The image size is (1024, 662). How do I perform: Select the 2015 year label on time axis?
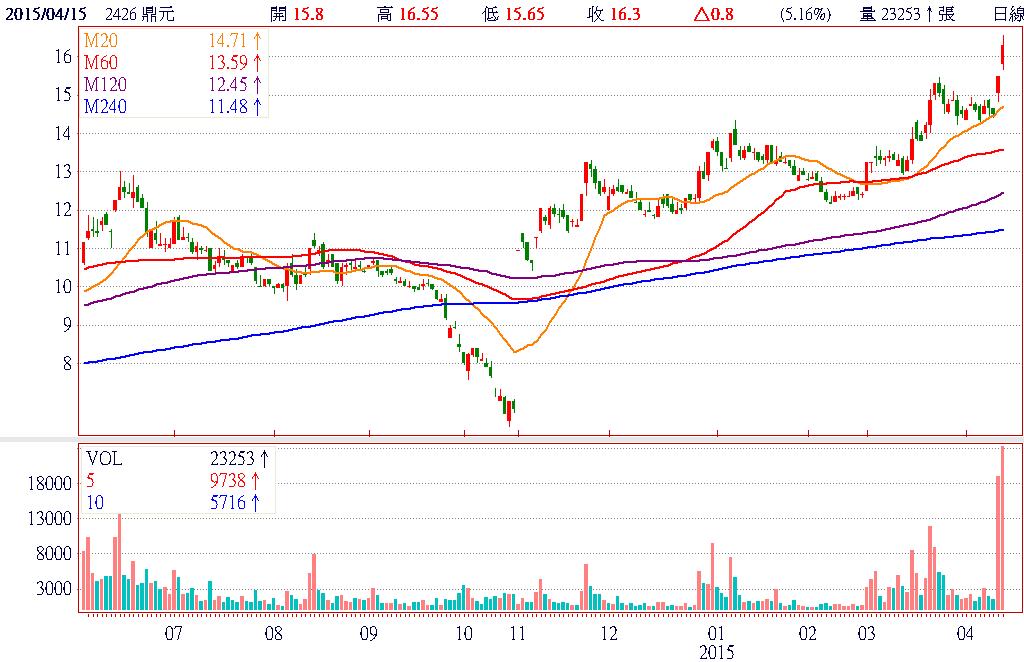(x=716, y=652)
